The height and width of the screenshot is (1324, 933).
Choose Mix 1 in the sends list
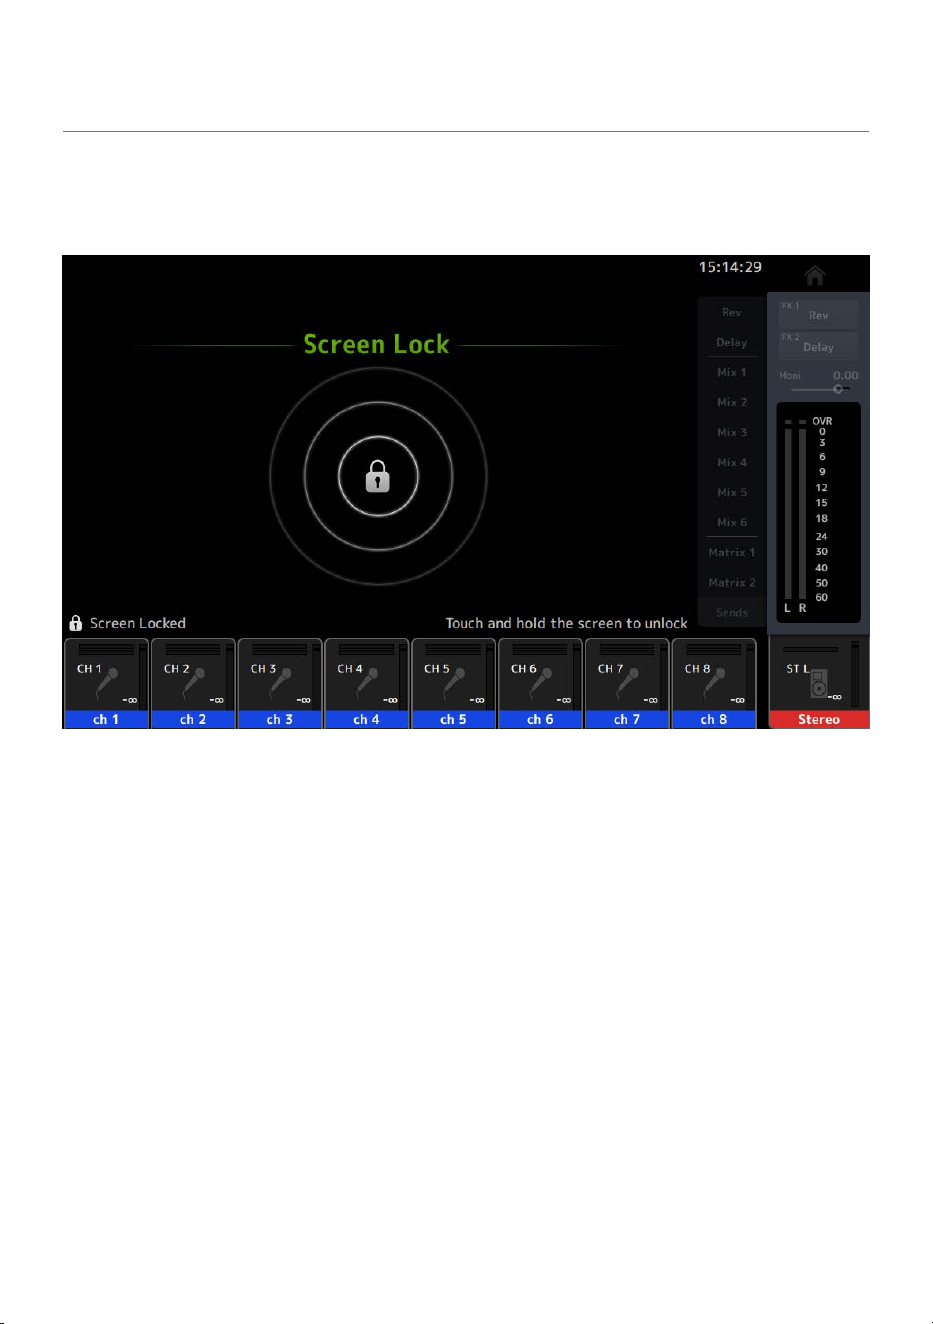click(731, 372)
